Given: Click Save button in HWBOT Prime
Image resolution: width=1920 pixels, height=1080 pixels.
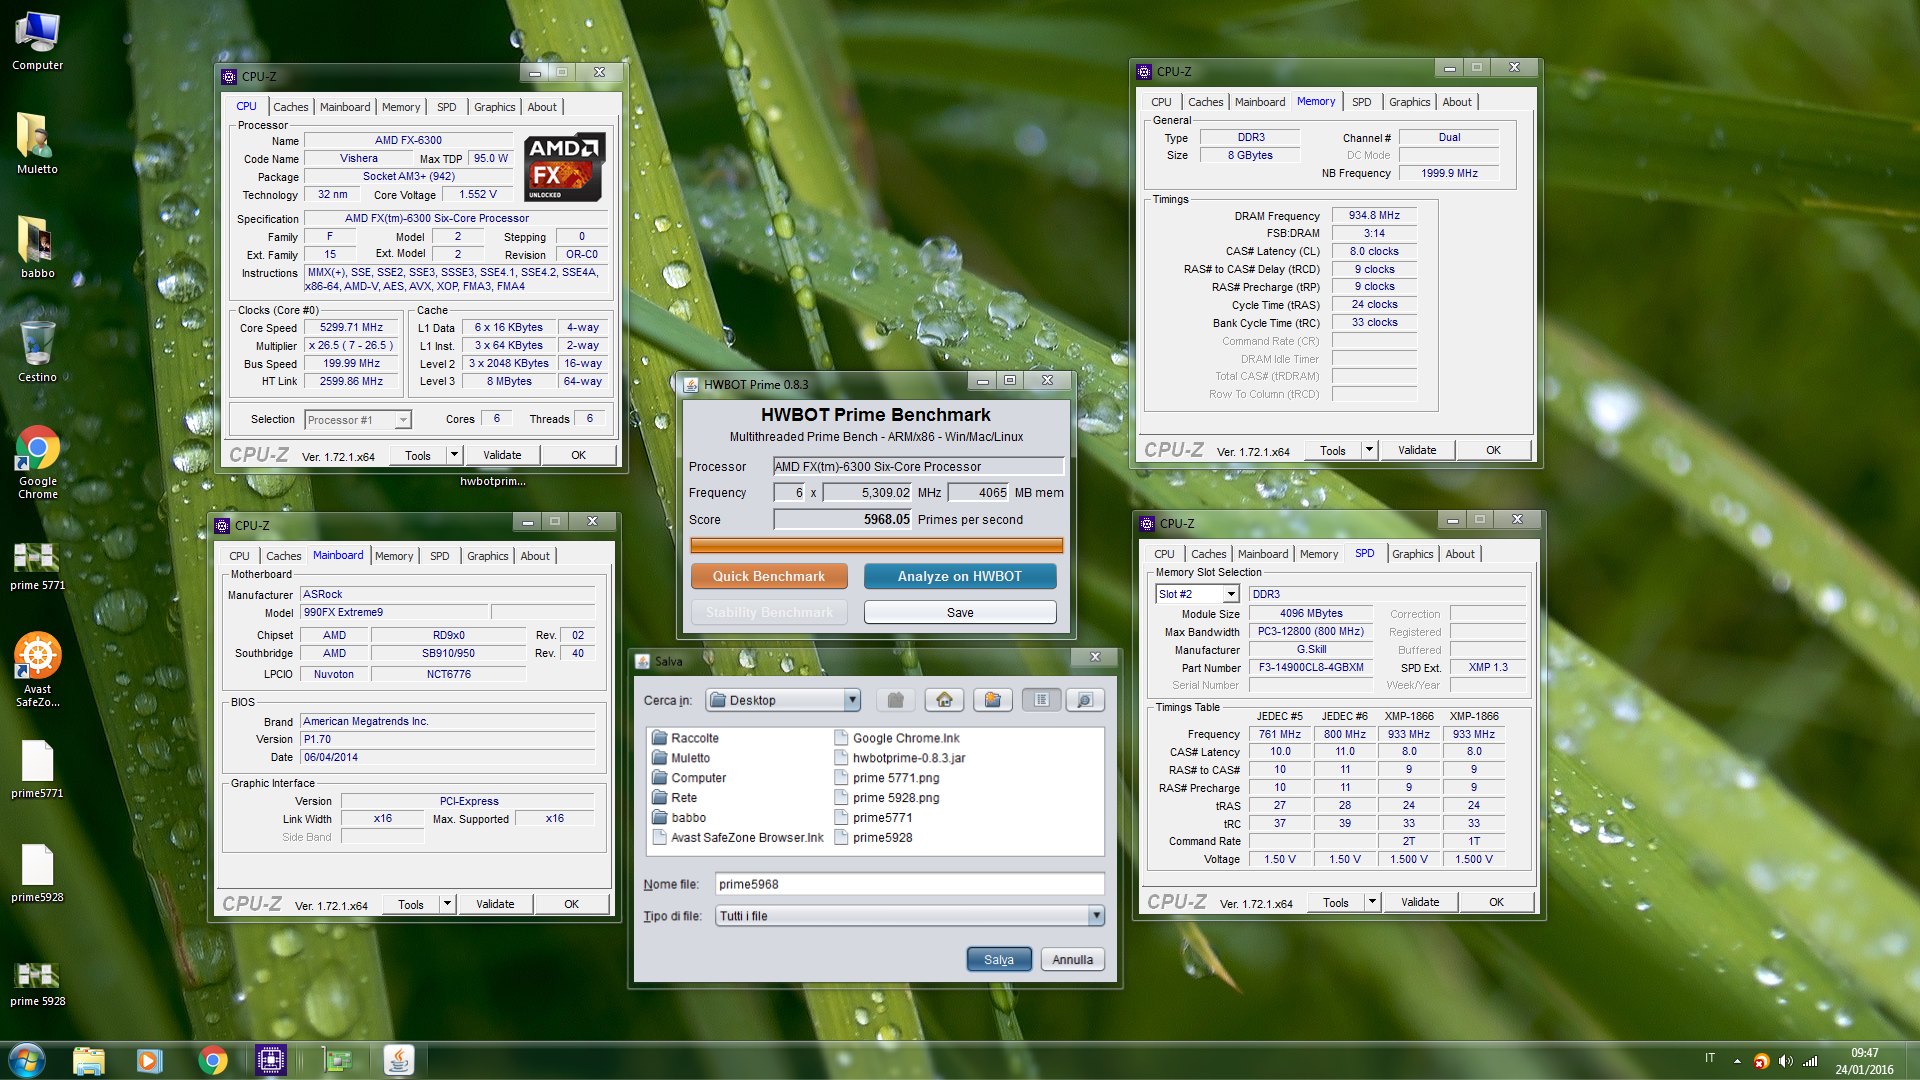Looking at the screenshot, I should [x=959, y=612].
